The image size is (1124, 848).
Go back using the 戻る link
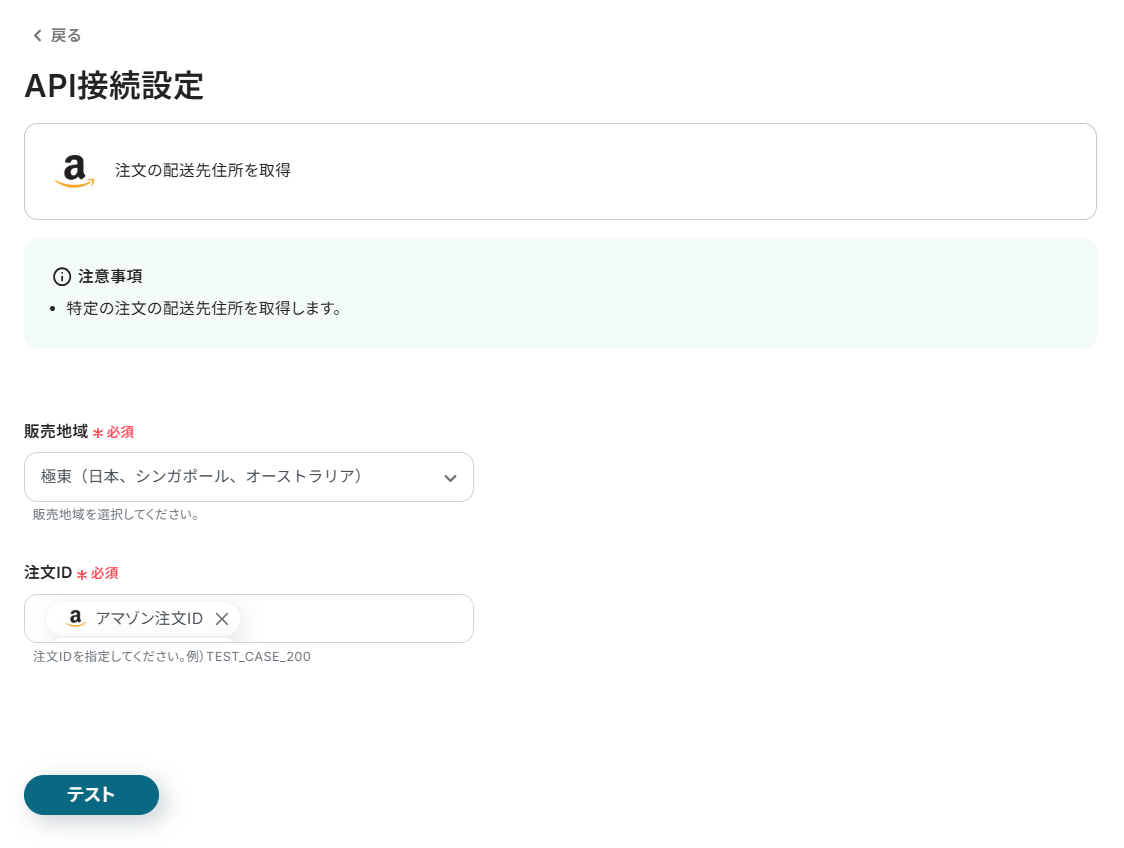(x=57, y=36)
